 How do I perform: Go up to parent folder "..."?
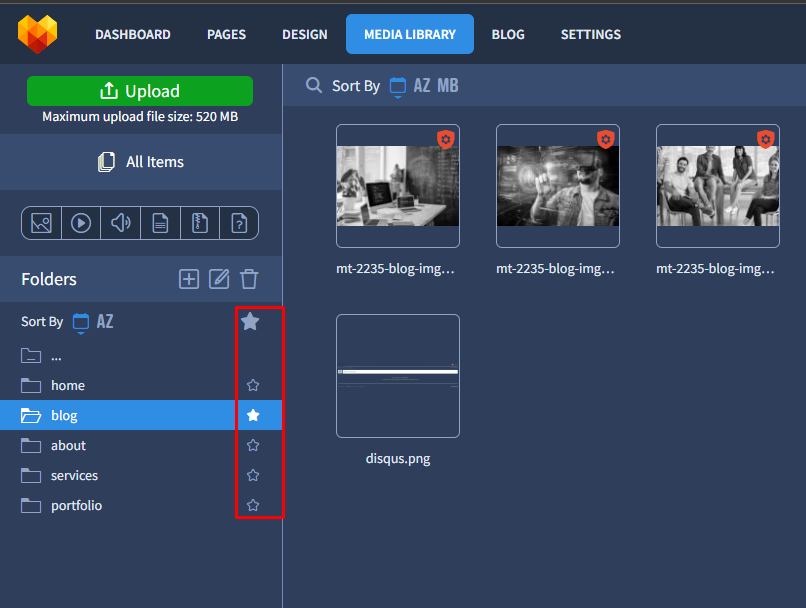(x=56, y=355)
